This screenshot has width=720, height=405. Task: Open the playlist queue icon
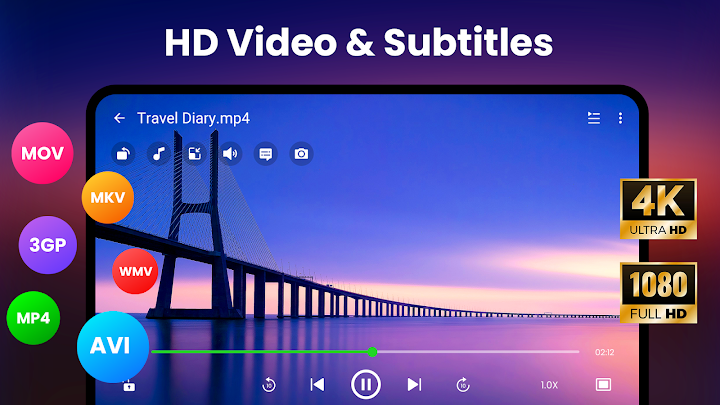594,118
